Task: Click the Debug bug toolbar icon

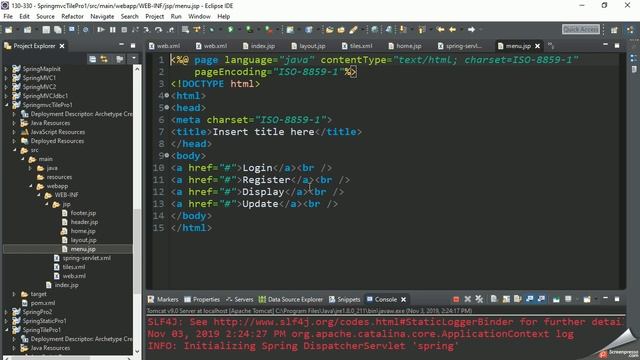Action: pyautogui.click(x=211, y=30)
